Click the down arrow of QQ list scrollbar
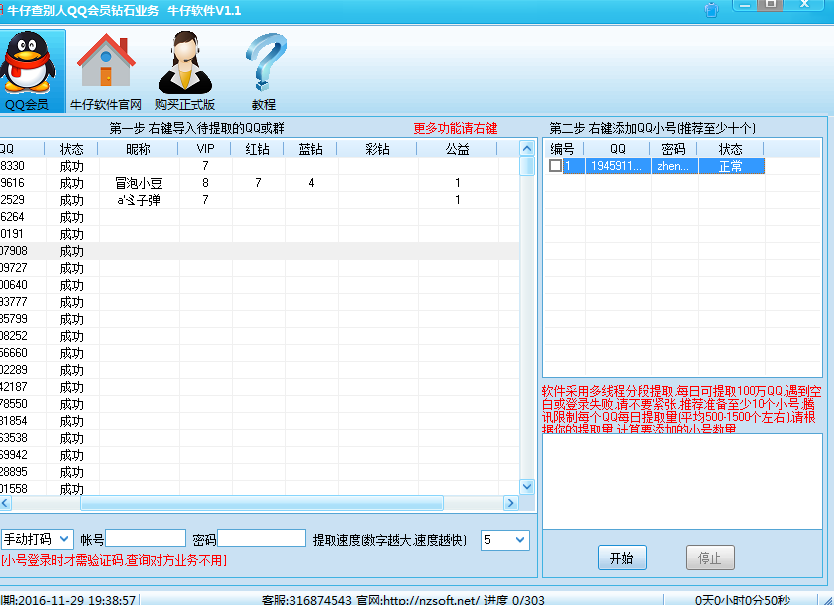This screenshot has height=605, width=834. pos(527,486)
